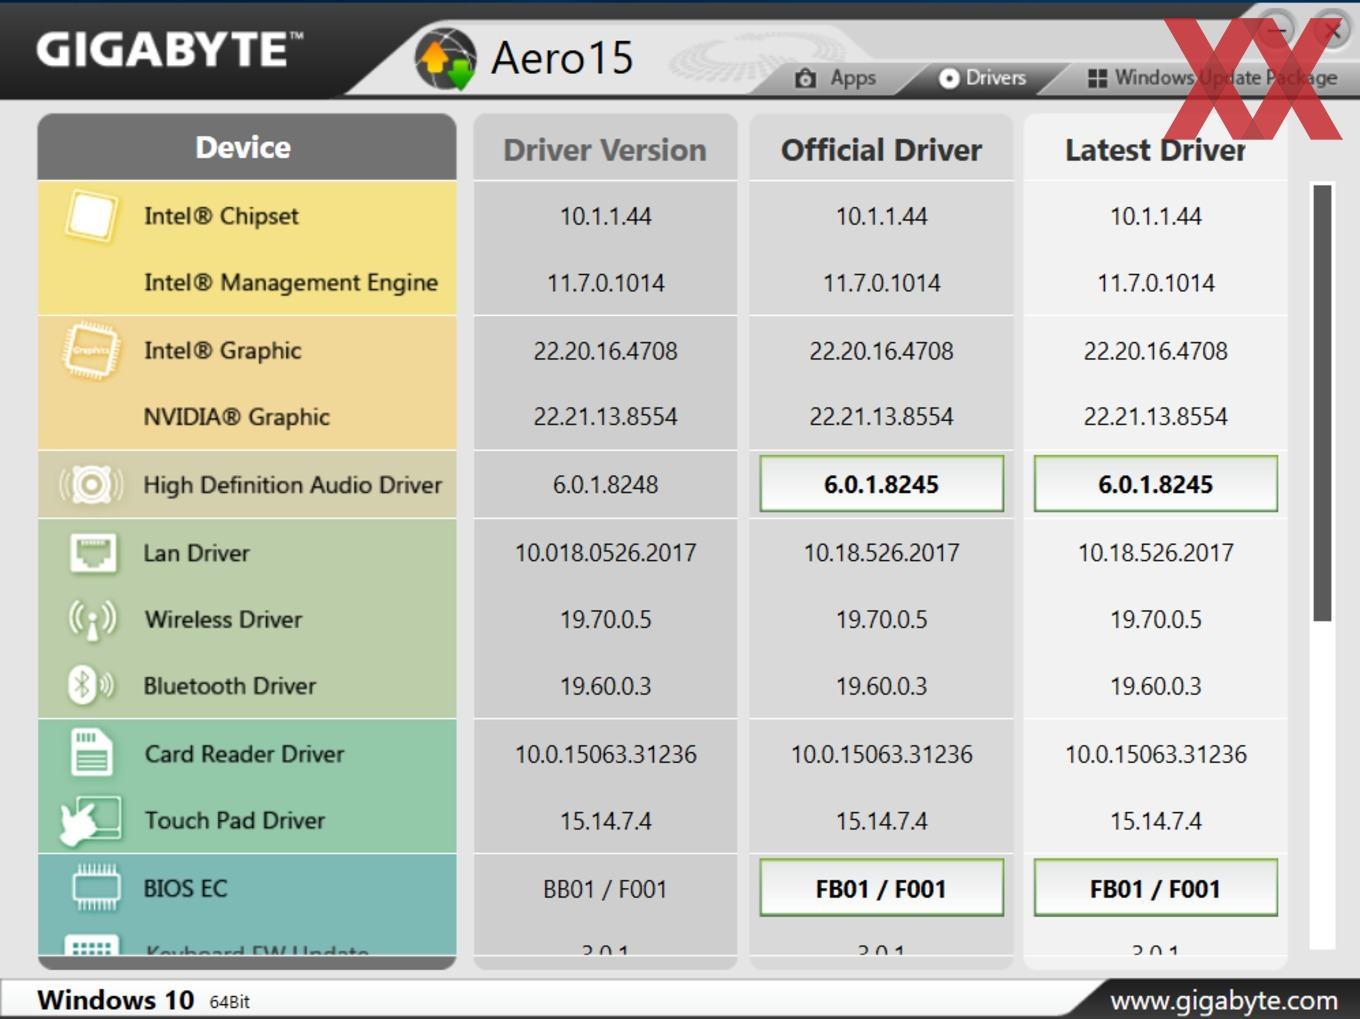Click installed Lan version 10.018.0526.2017

[605, 552]
